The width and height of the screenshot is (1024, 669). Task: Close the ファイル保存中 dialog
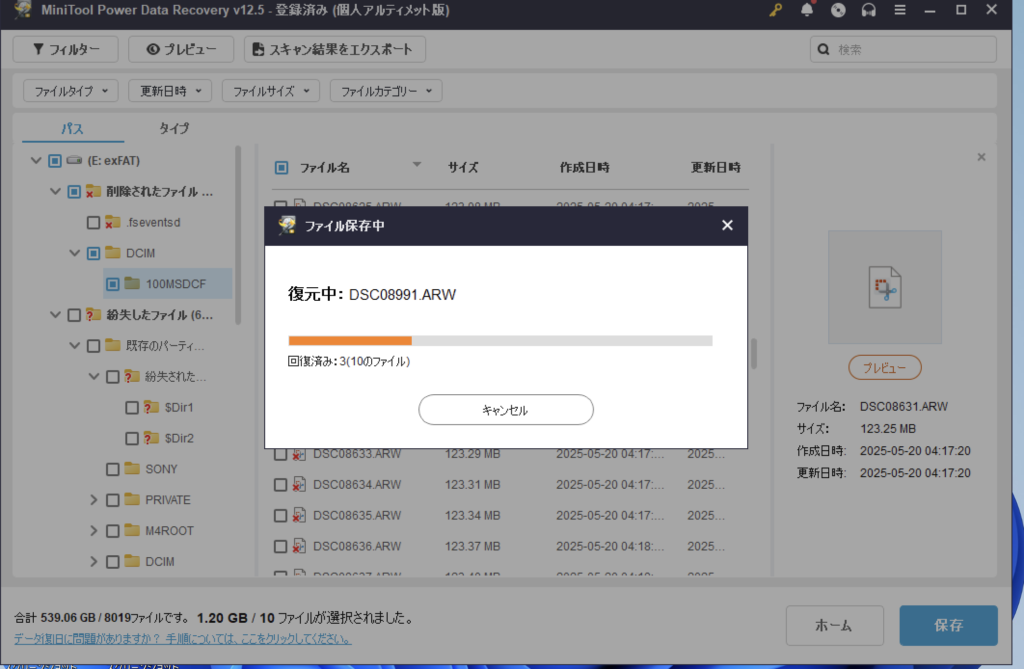(728, 225)
